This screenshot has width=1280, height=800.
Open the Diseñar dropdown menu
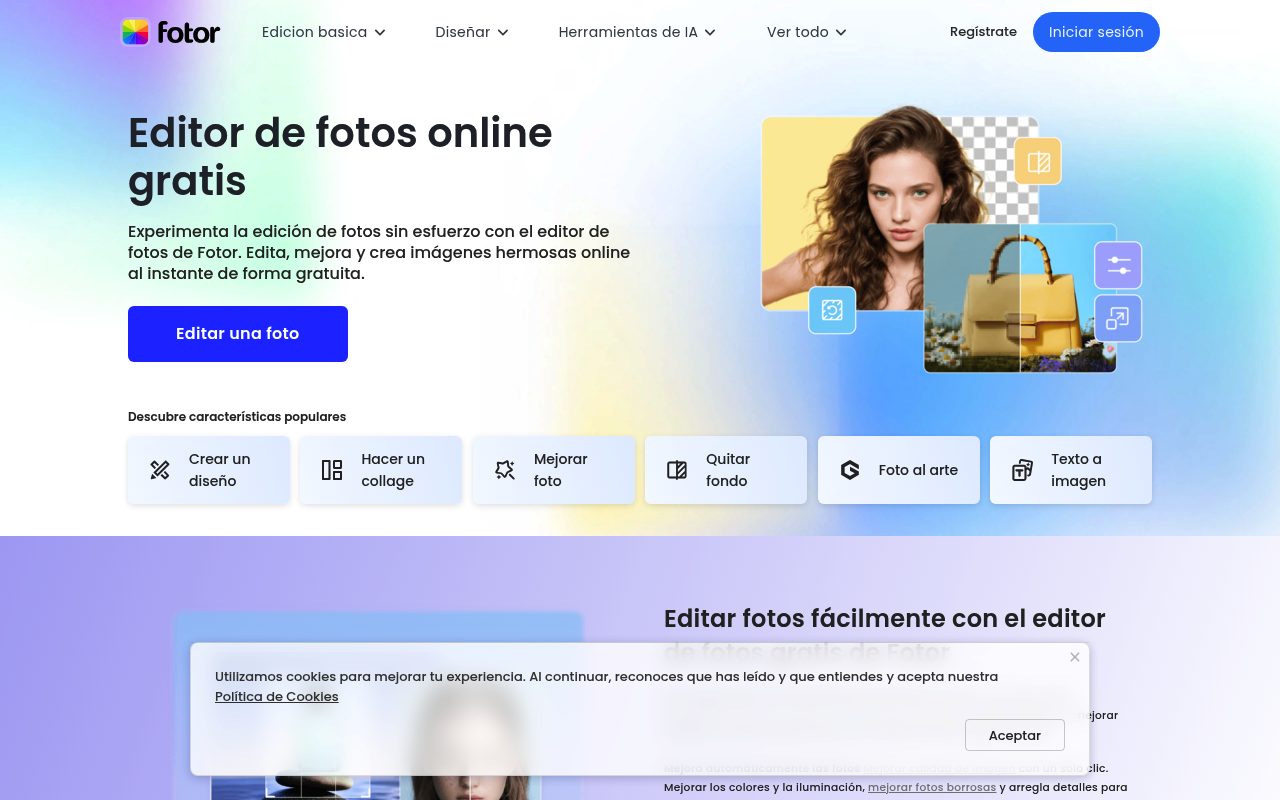tap(472, 32)
